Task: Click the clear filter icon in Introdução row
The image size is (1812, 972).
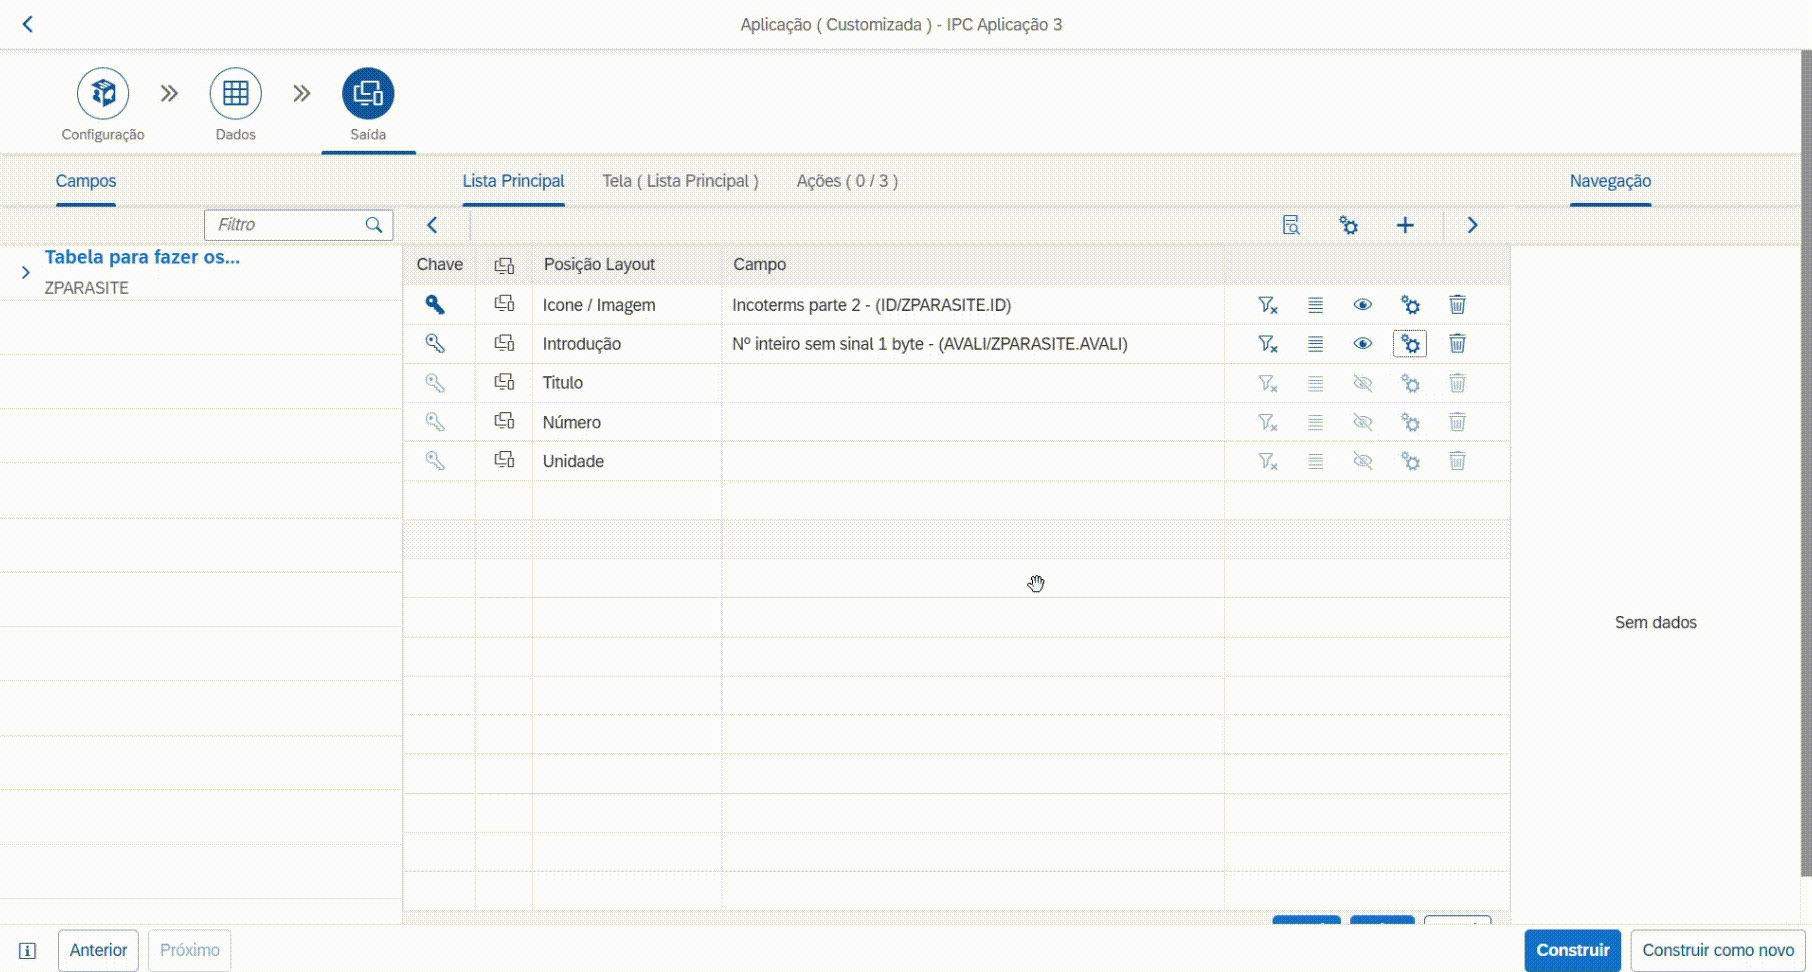Action: [x=1267, y=344]
